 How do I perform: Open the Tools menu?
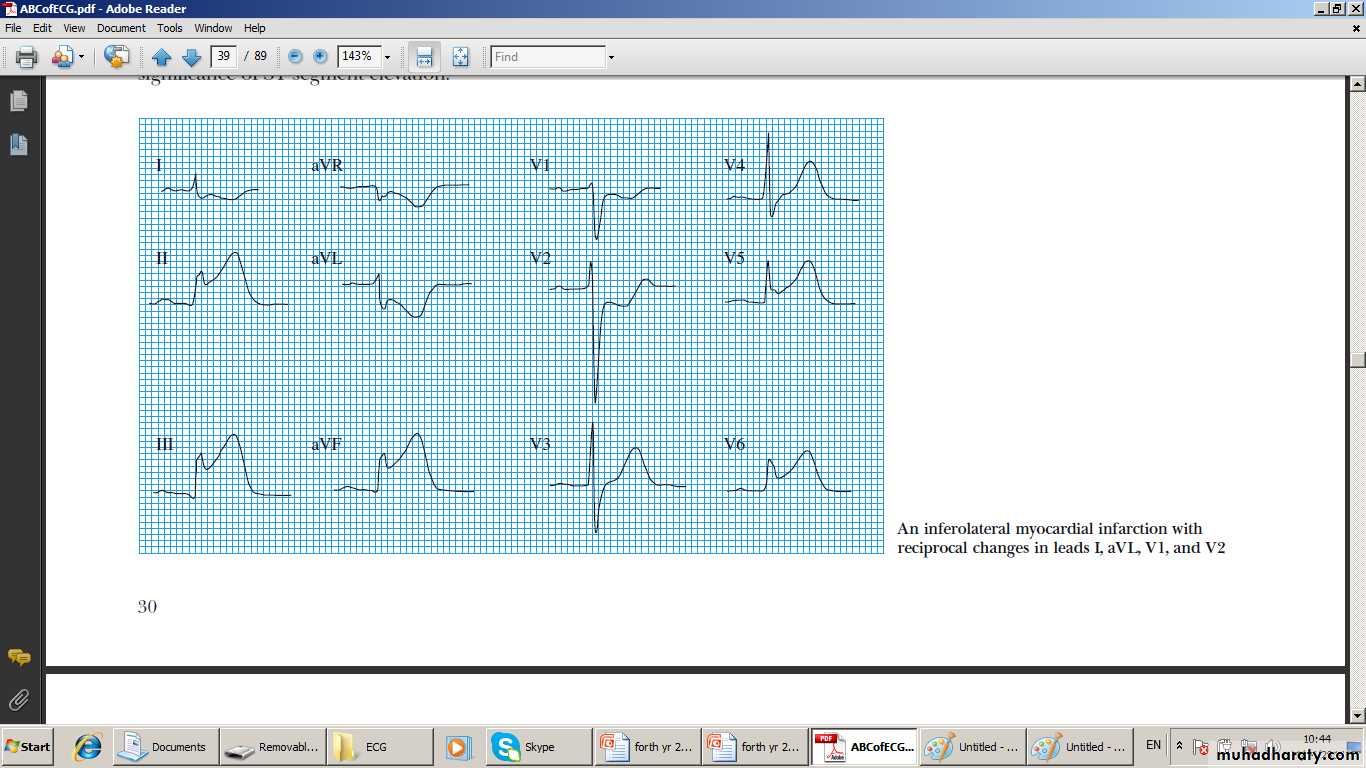coord(170,28)
